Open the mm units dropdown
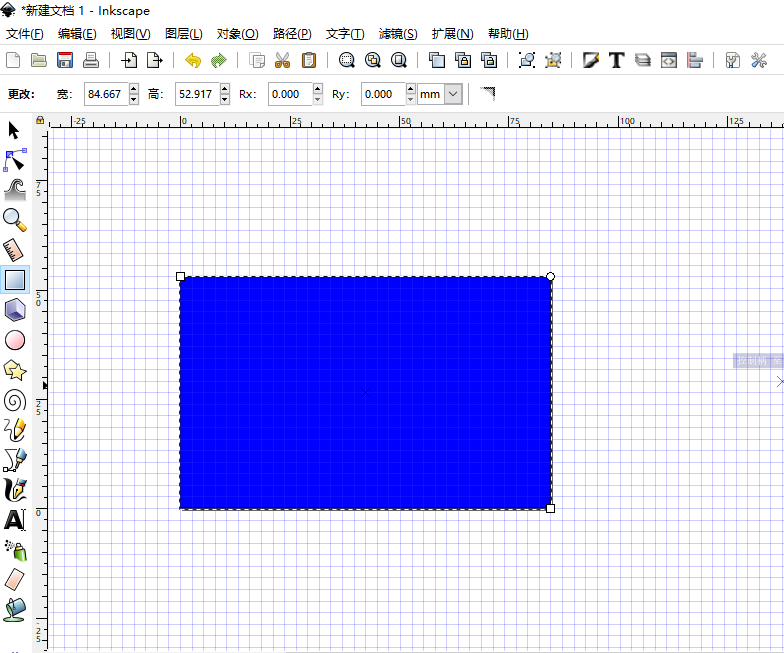This screenshot has height=653, width=784. click(x=453, y=94)
